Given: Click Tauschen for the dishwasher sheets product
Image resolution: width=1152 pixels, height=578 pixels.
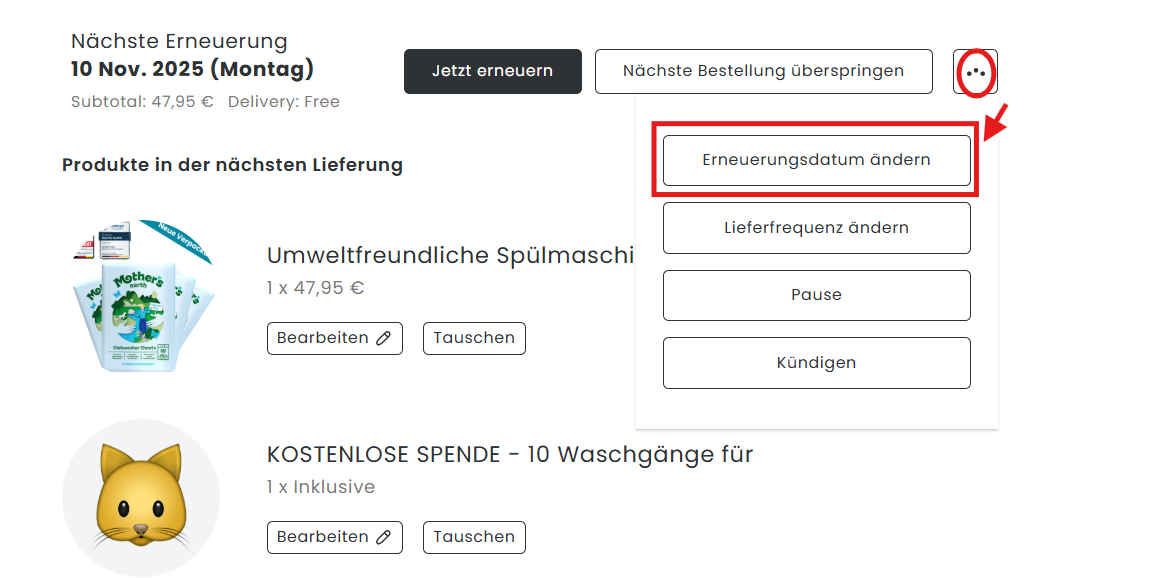Looking at the screenshot, I should pyautogui.click(x=474, y=338).
